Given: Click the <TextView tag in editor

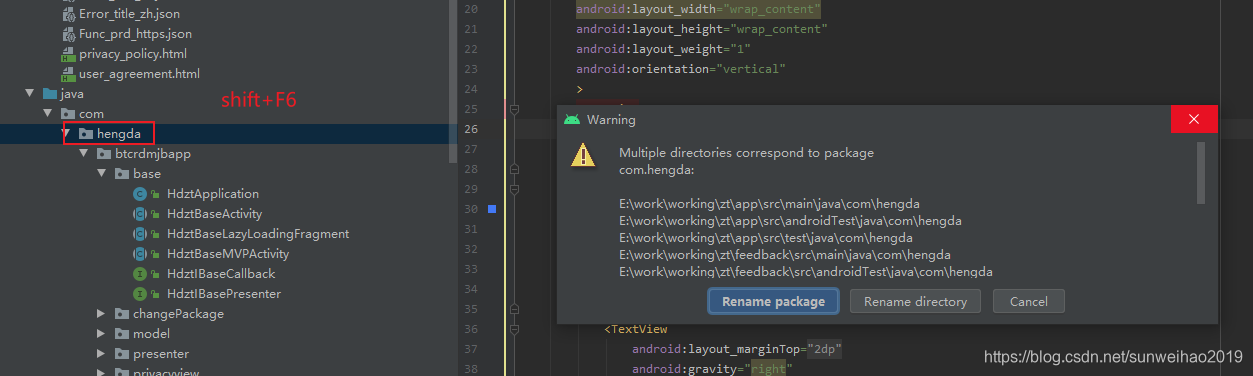Looking at the screenshot, I should coord(636,329).
